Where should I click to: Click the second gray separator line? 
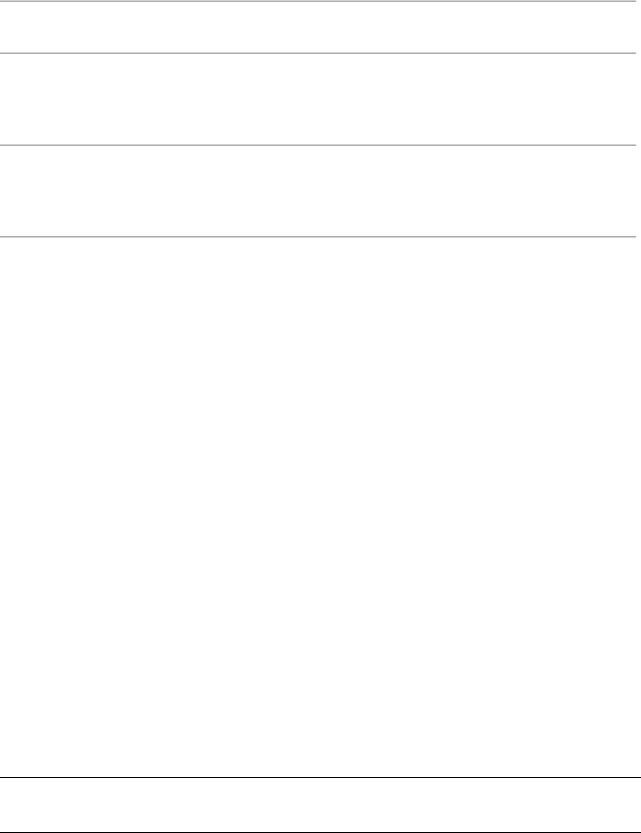point(318,53)
